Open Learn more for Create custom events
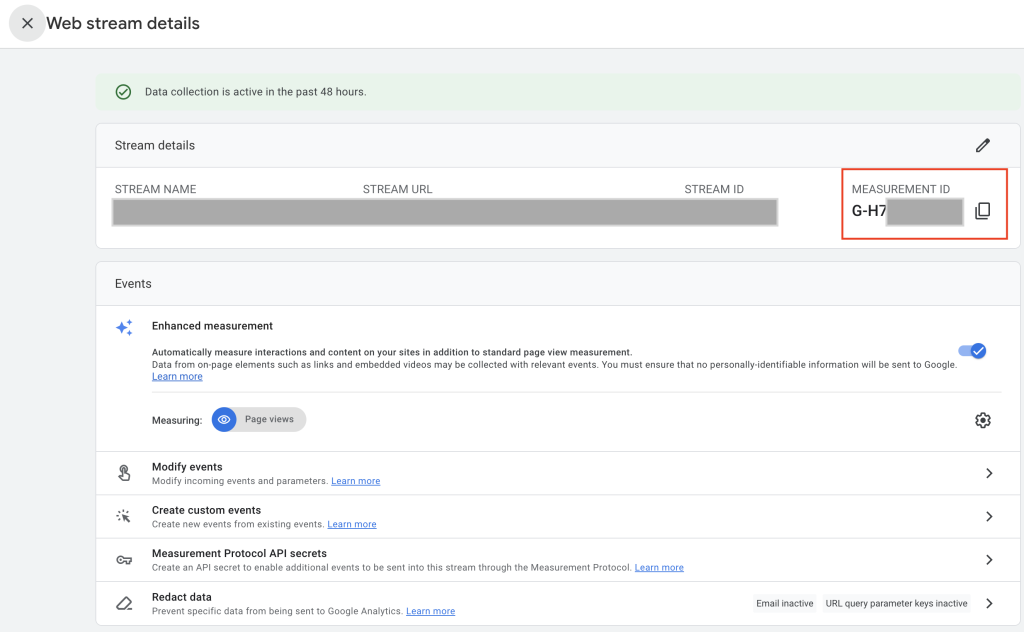The image size is (1024, 632). (351, 524)
